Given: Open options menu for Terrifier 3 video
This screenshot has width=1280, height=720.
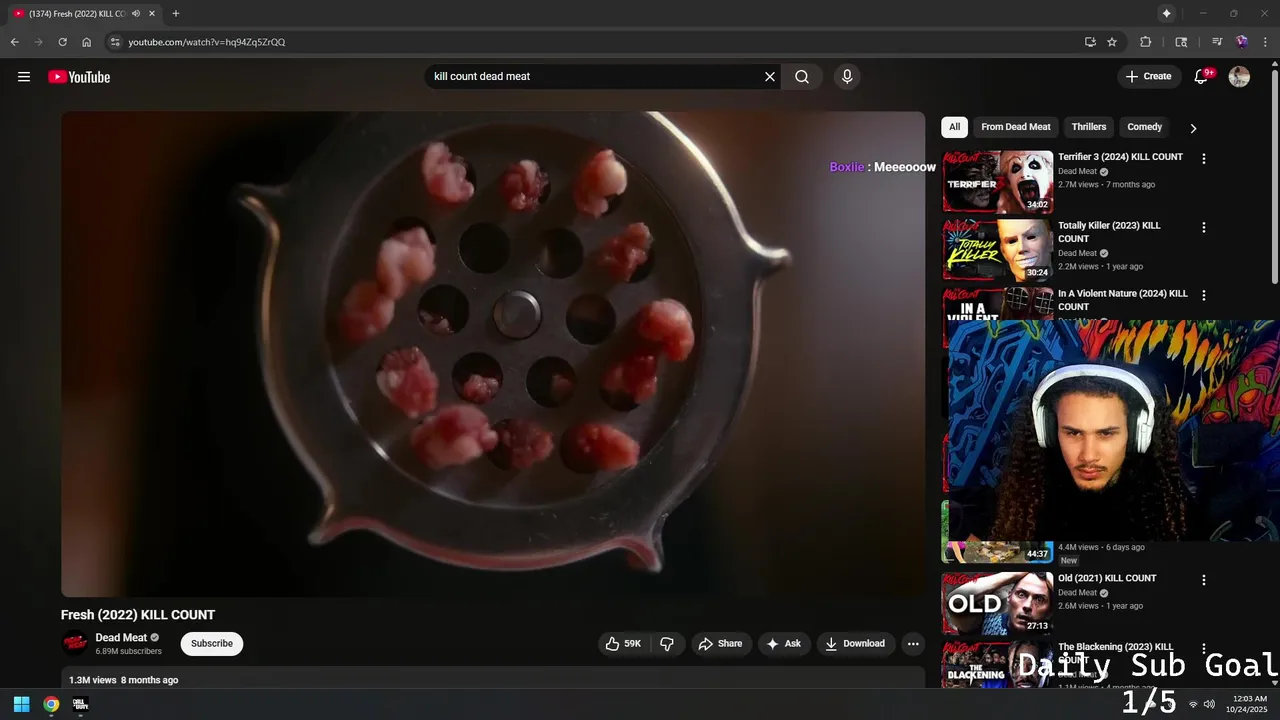Looking at the screenshot, I should point(1204,159).
